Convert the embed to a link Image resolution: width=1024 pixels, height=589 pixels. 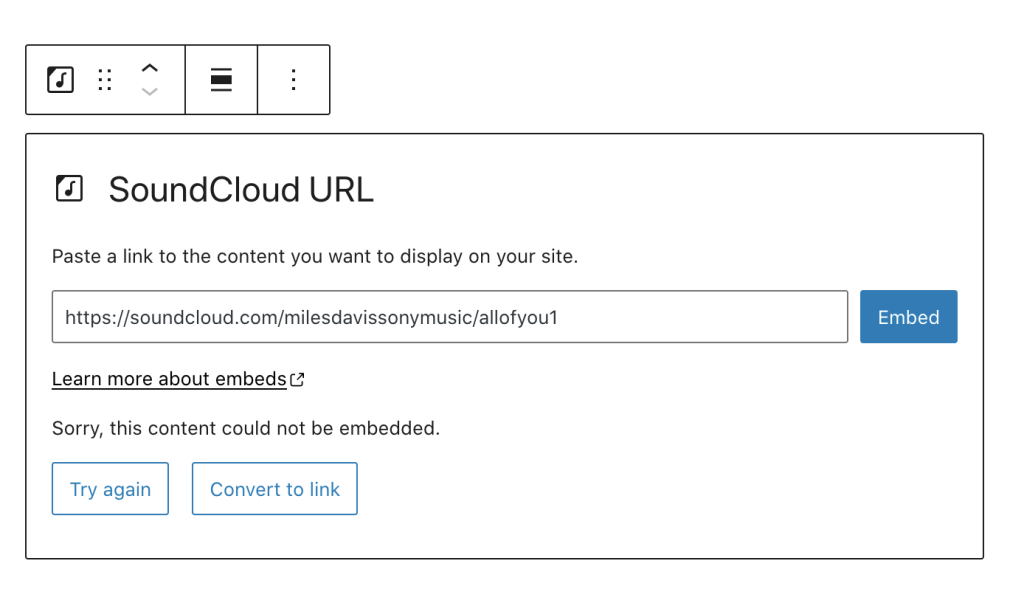tap(274, 488)
